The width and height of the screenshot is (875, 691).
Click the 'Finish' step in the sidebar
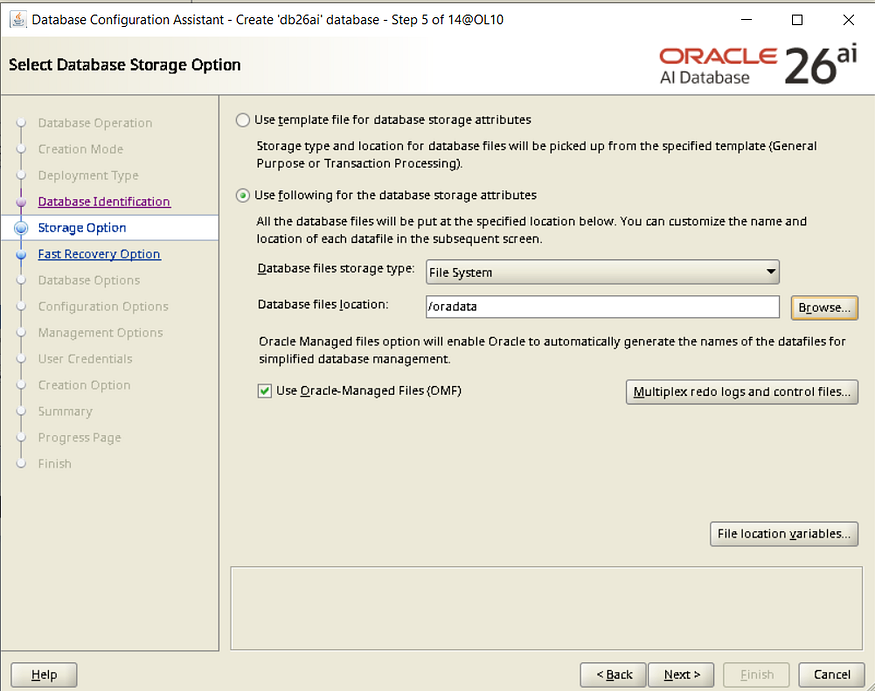click(55, 464)
